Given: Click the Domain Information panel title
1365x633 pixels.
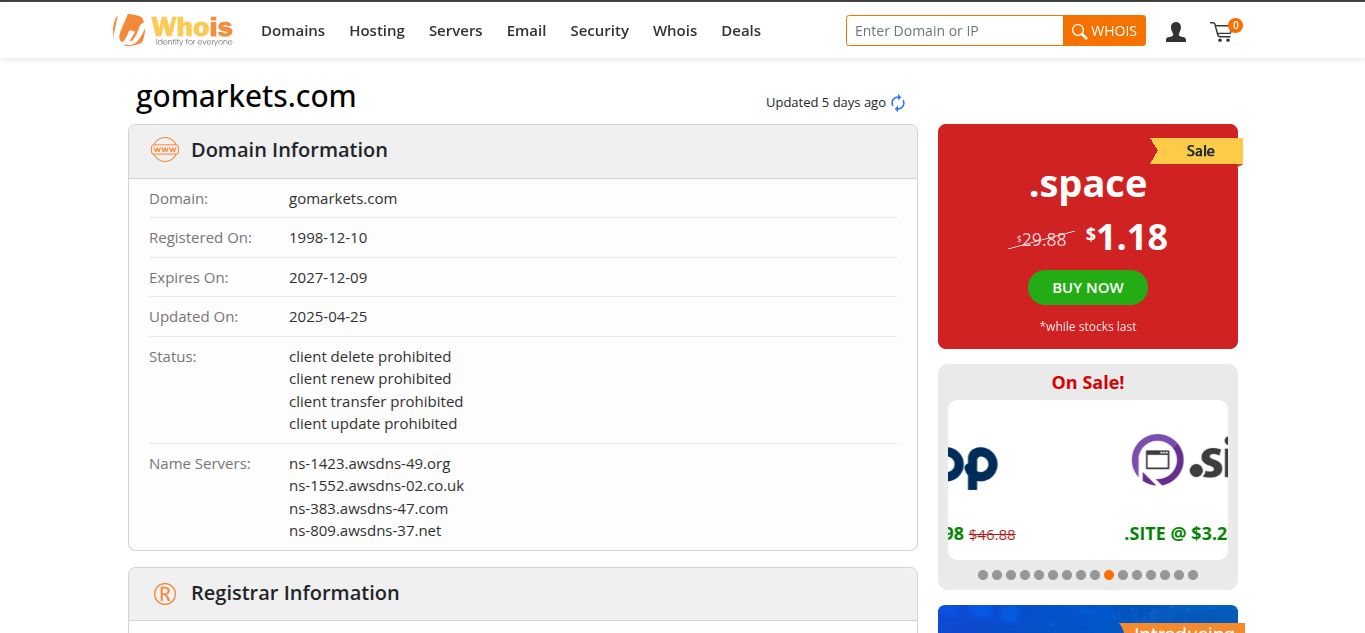Looking at the screenshot, I should point(289,151).
